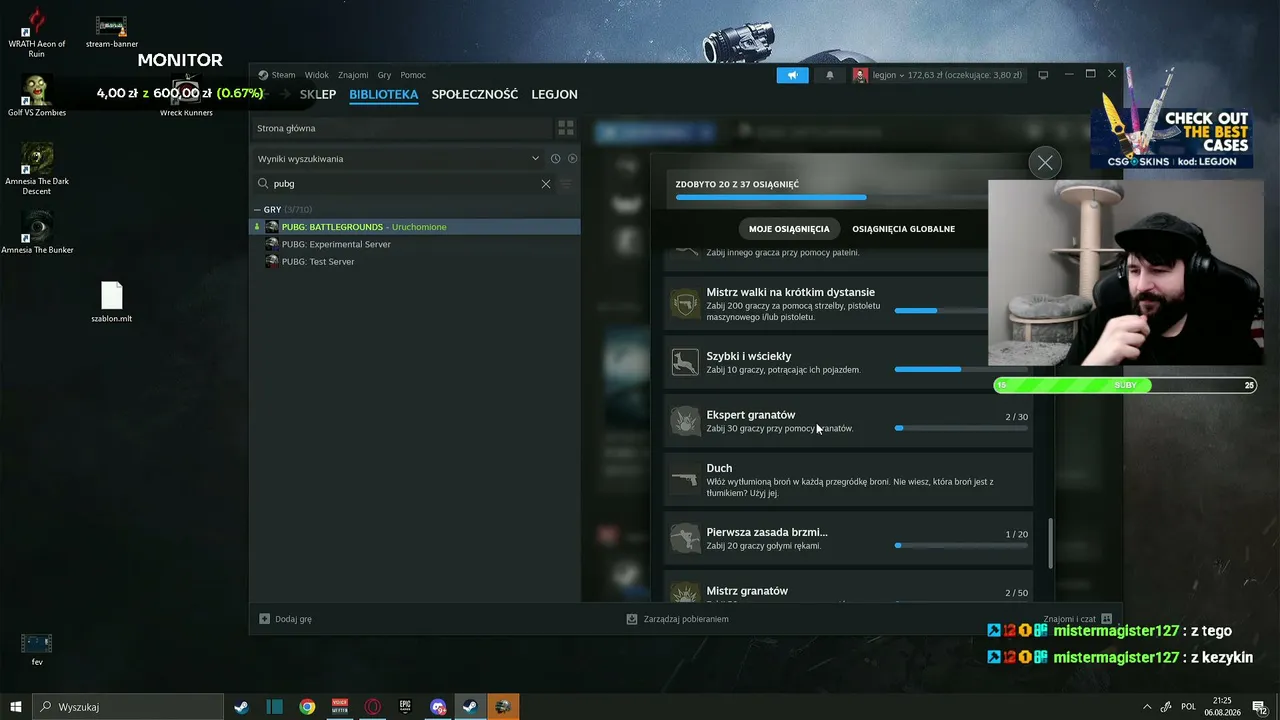
Task: Select PUBG: BATTLEGROUNDS in the library list
Action: (415, 227)
